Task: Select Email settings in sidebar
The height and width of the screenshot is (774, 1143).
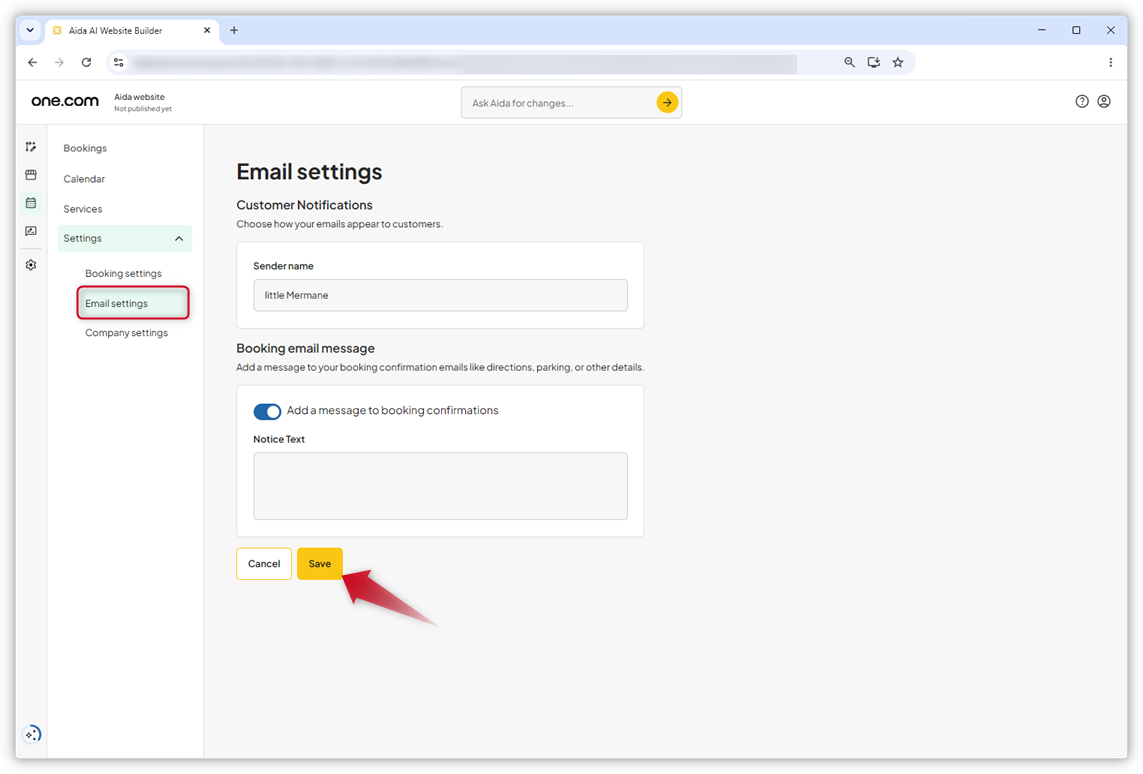Action: coord(133,303)
